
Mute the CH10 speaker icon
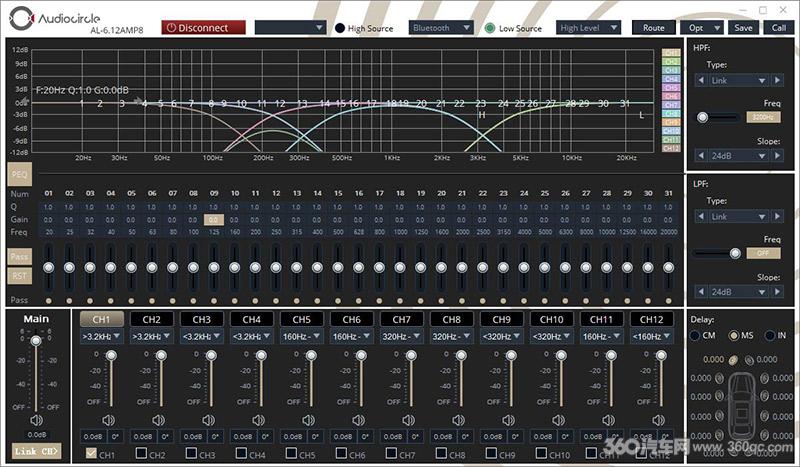point(558,420)
